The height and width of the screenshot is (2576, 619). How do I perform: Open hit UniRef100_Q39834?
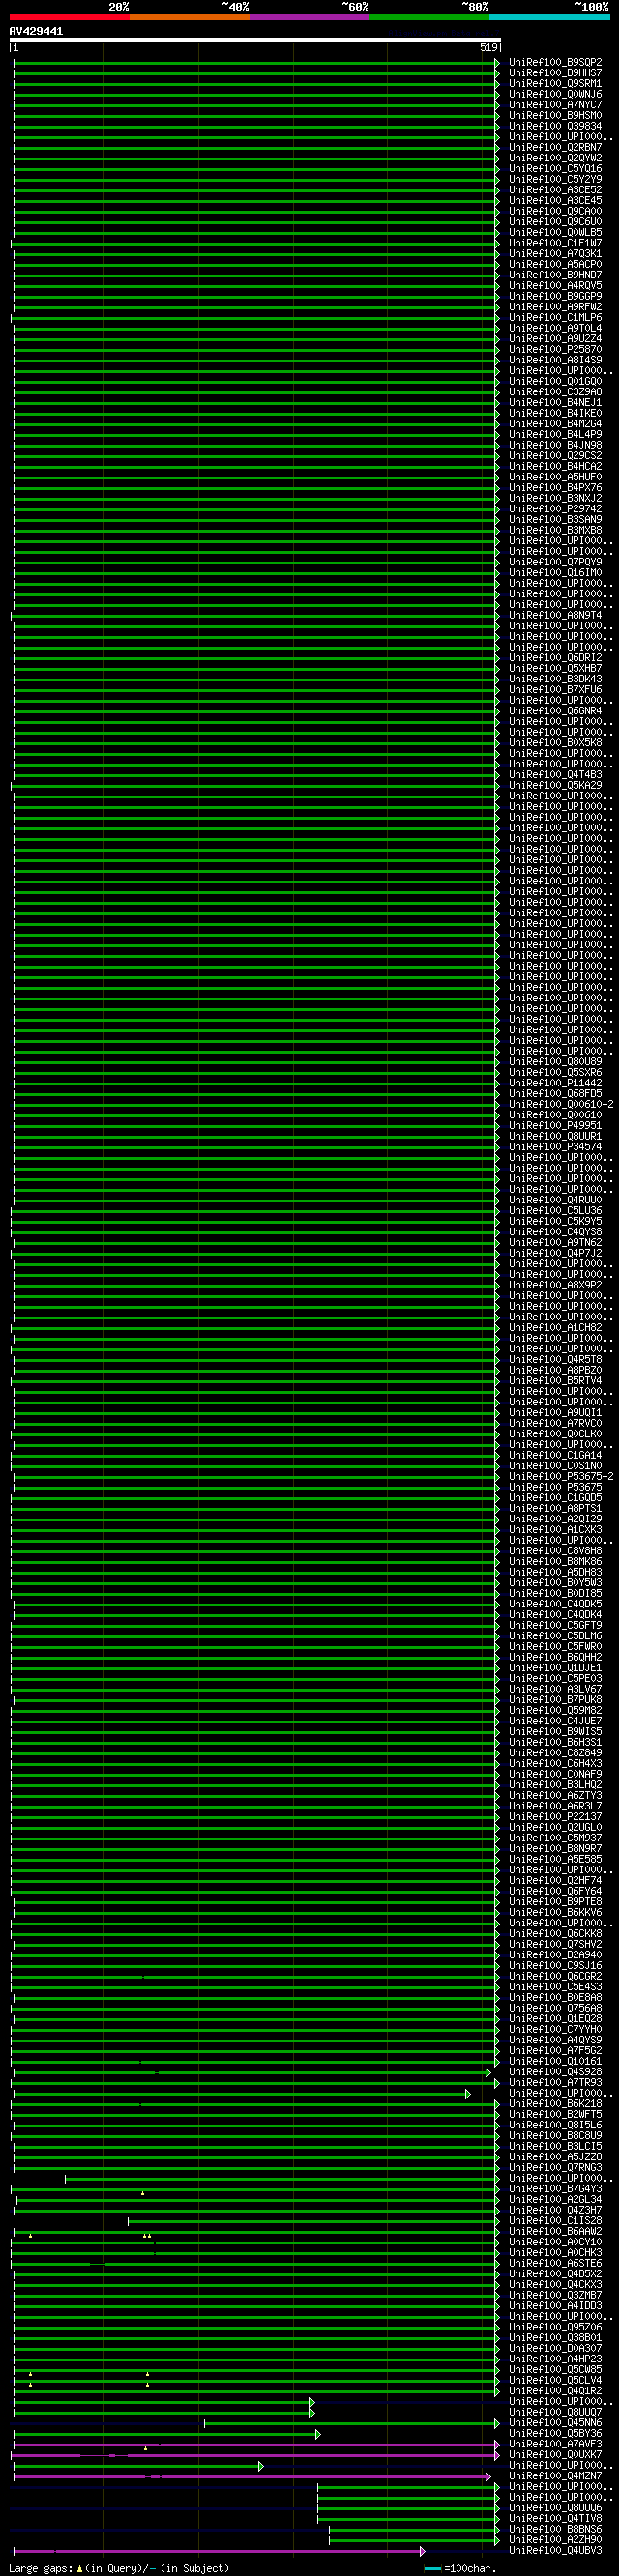tap(555, 126)
